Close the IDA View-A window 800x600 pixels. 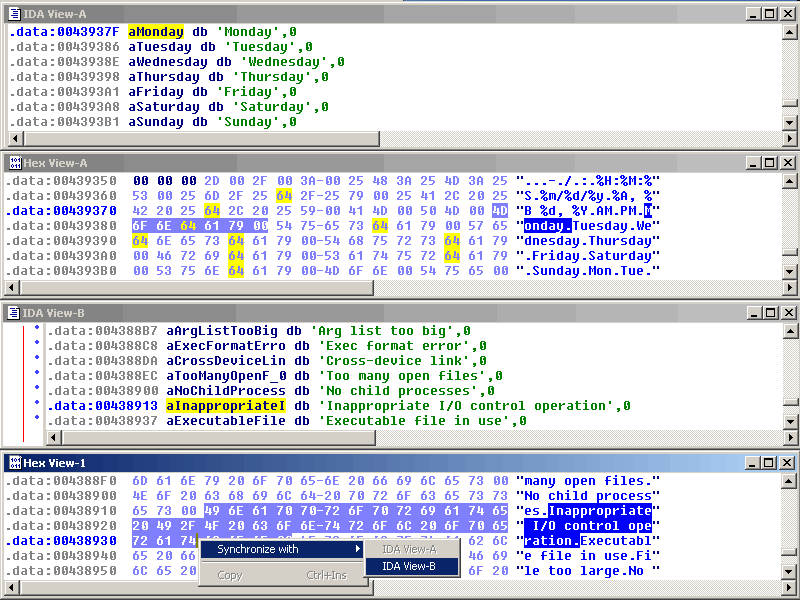(787, 14)
